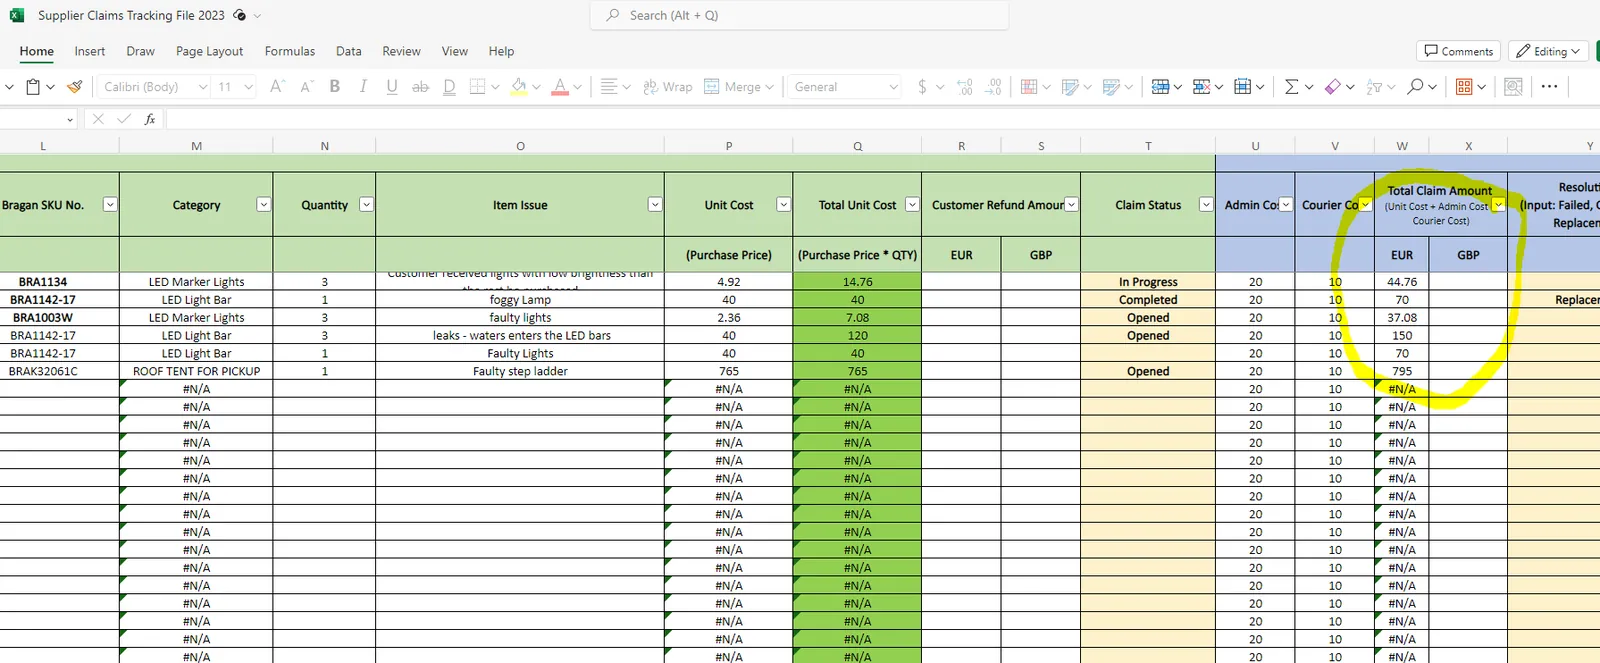
Task: Click Insert cells icon
Action: pos(1160,87)
